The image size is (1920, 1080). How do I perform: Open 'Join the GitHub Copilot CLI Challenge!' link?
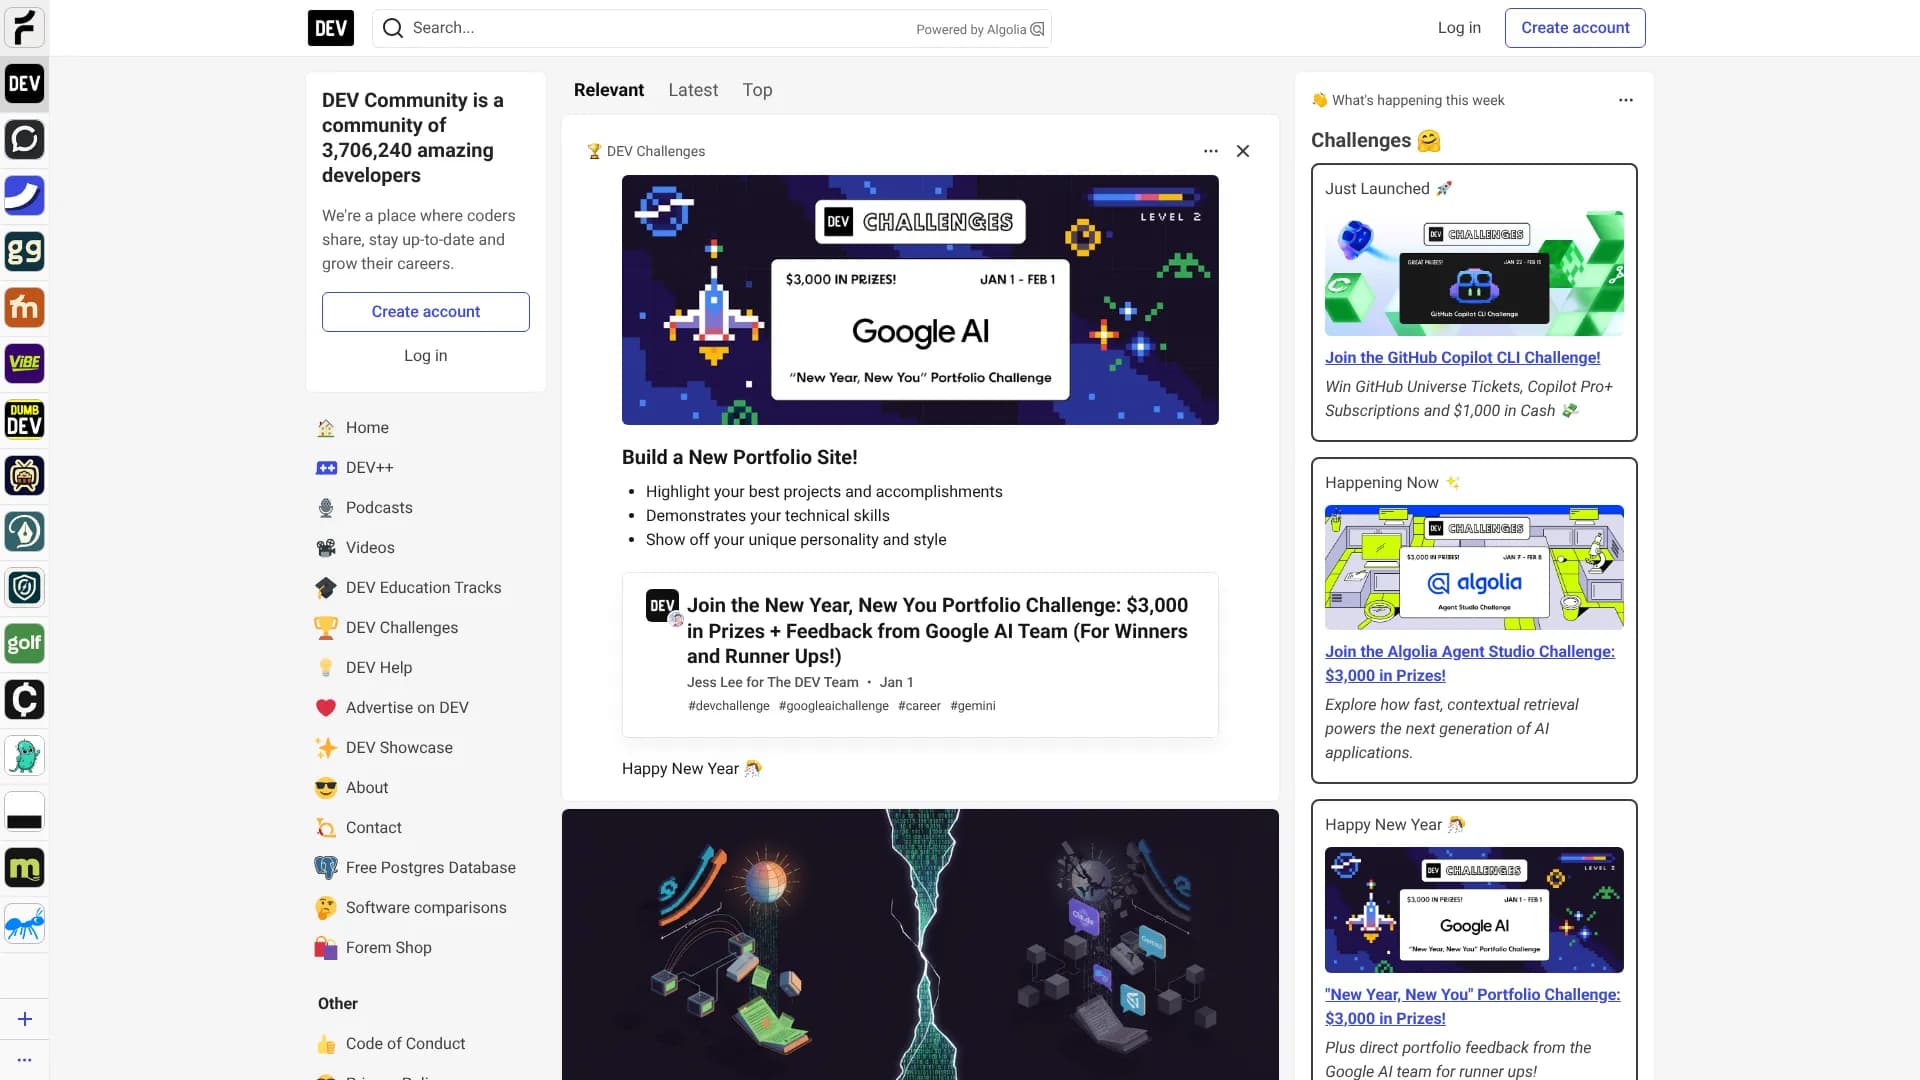(1462, 358)
